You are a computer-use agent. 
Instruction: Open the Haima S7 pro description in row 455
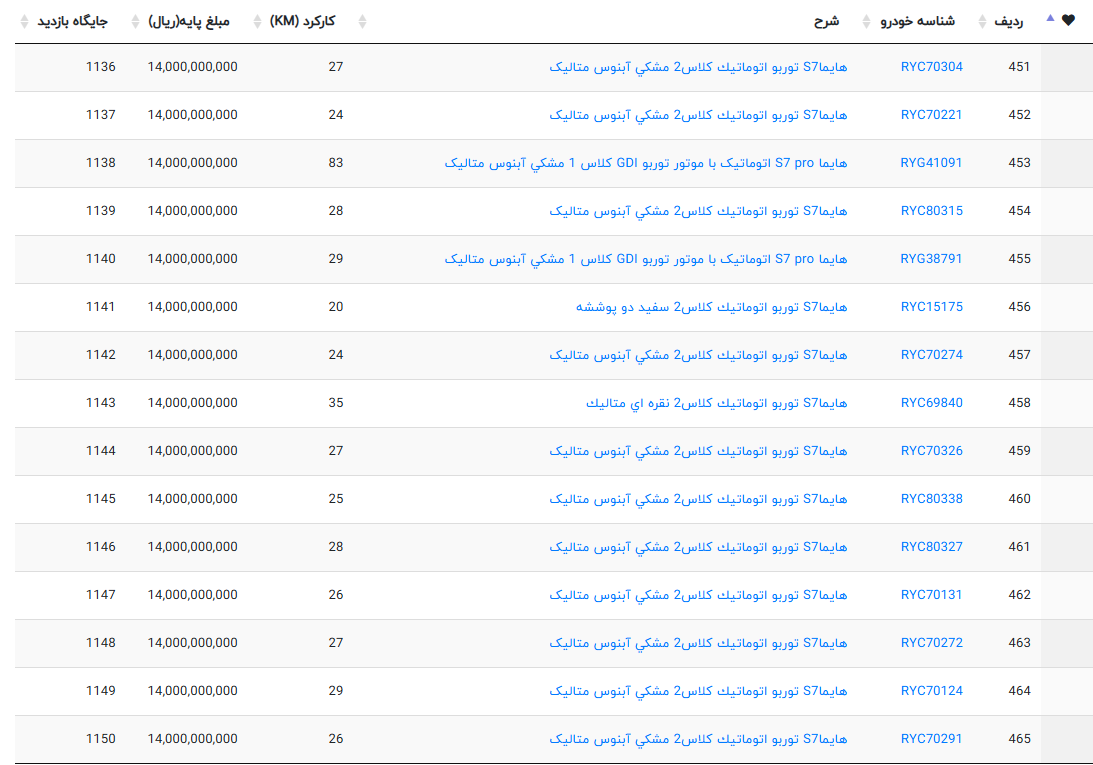(646, 259)
